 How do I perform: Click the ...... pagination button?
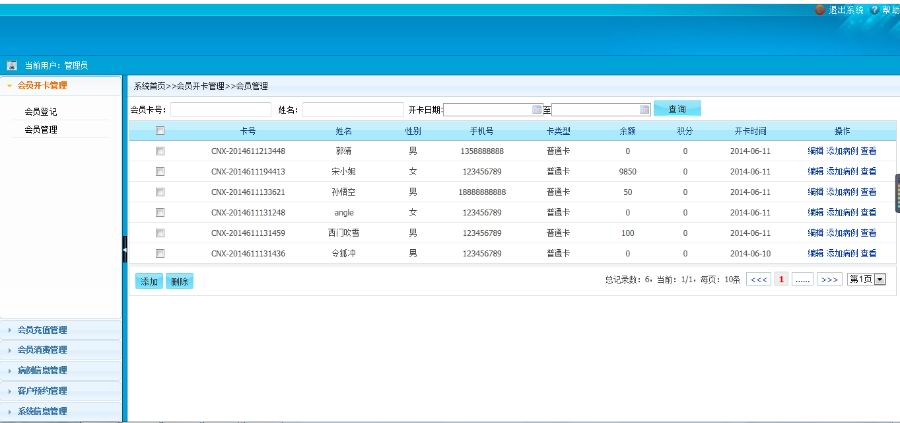click(x=802, y=280)
